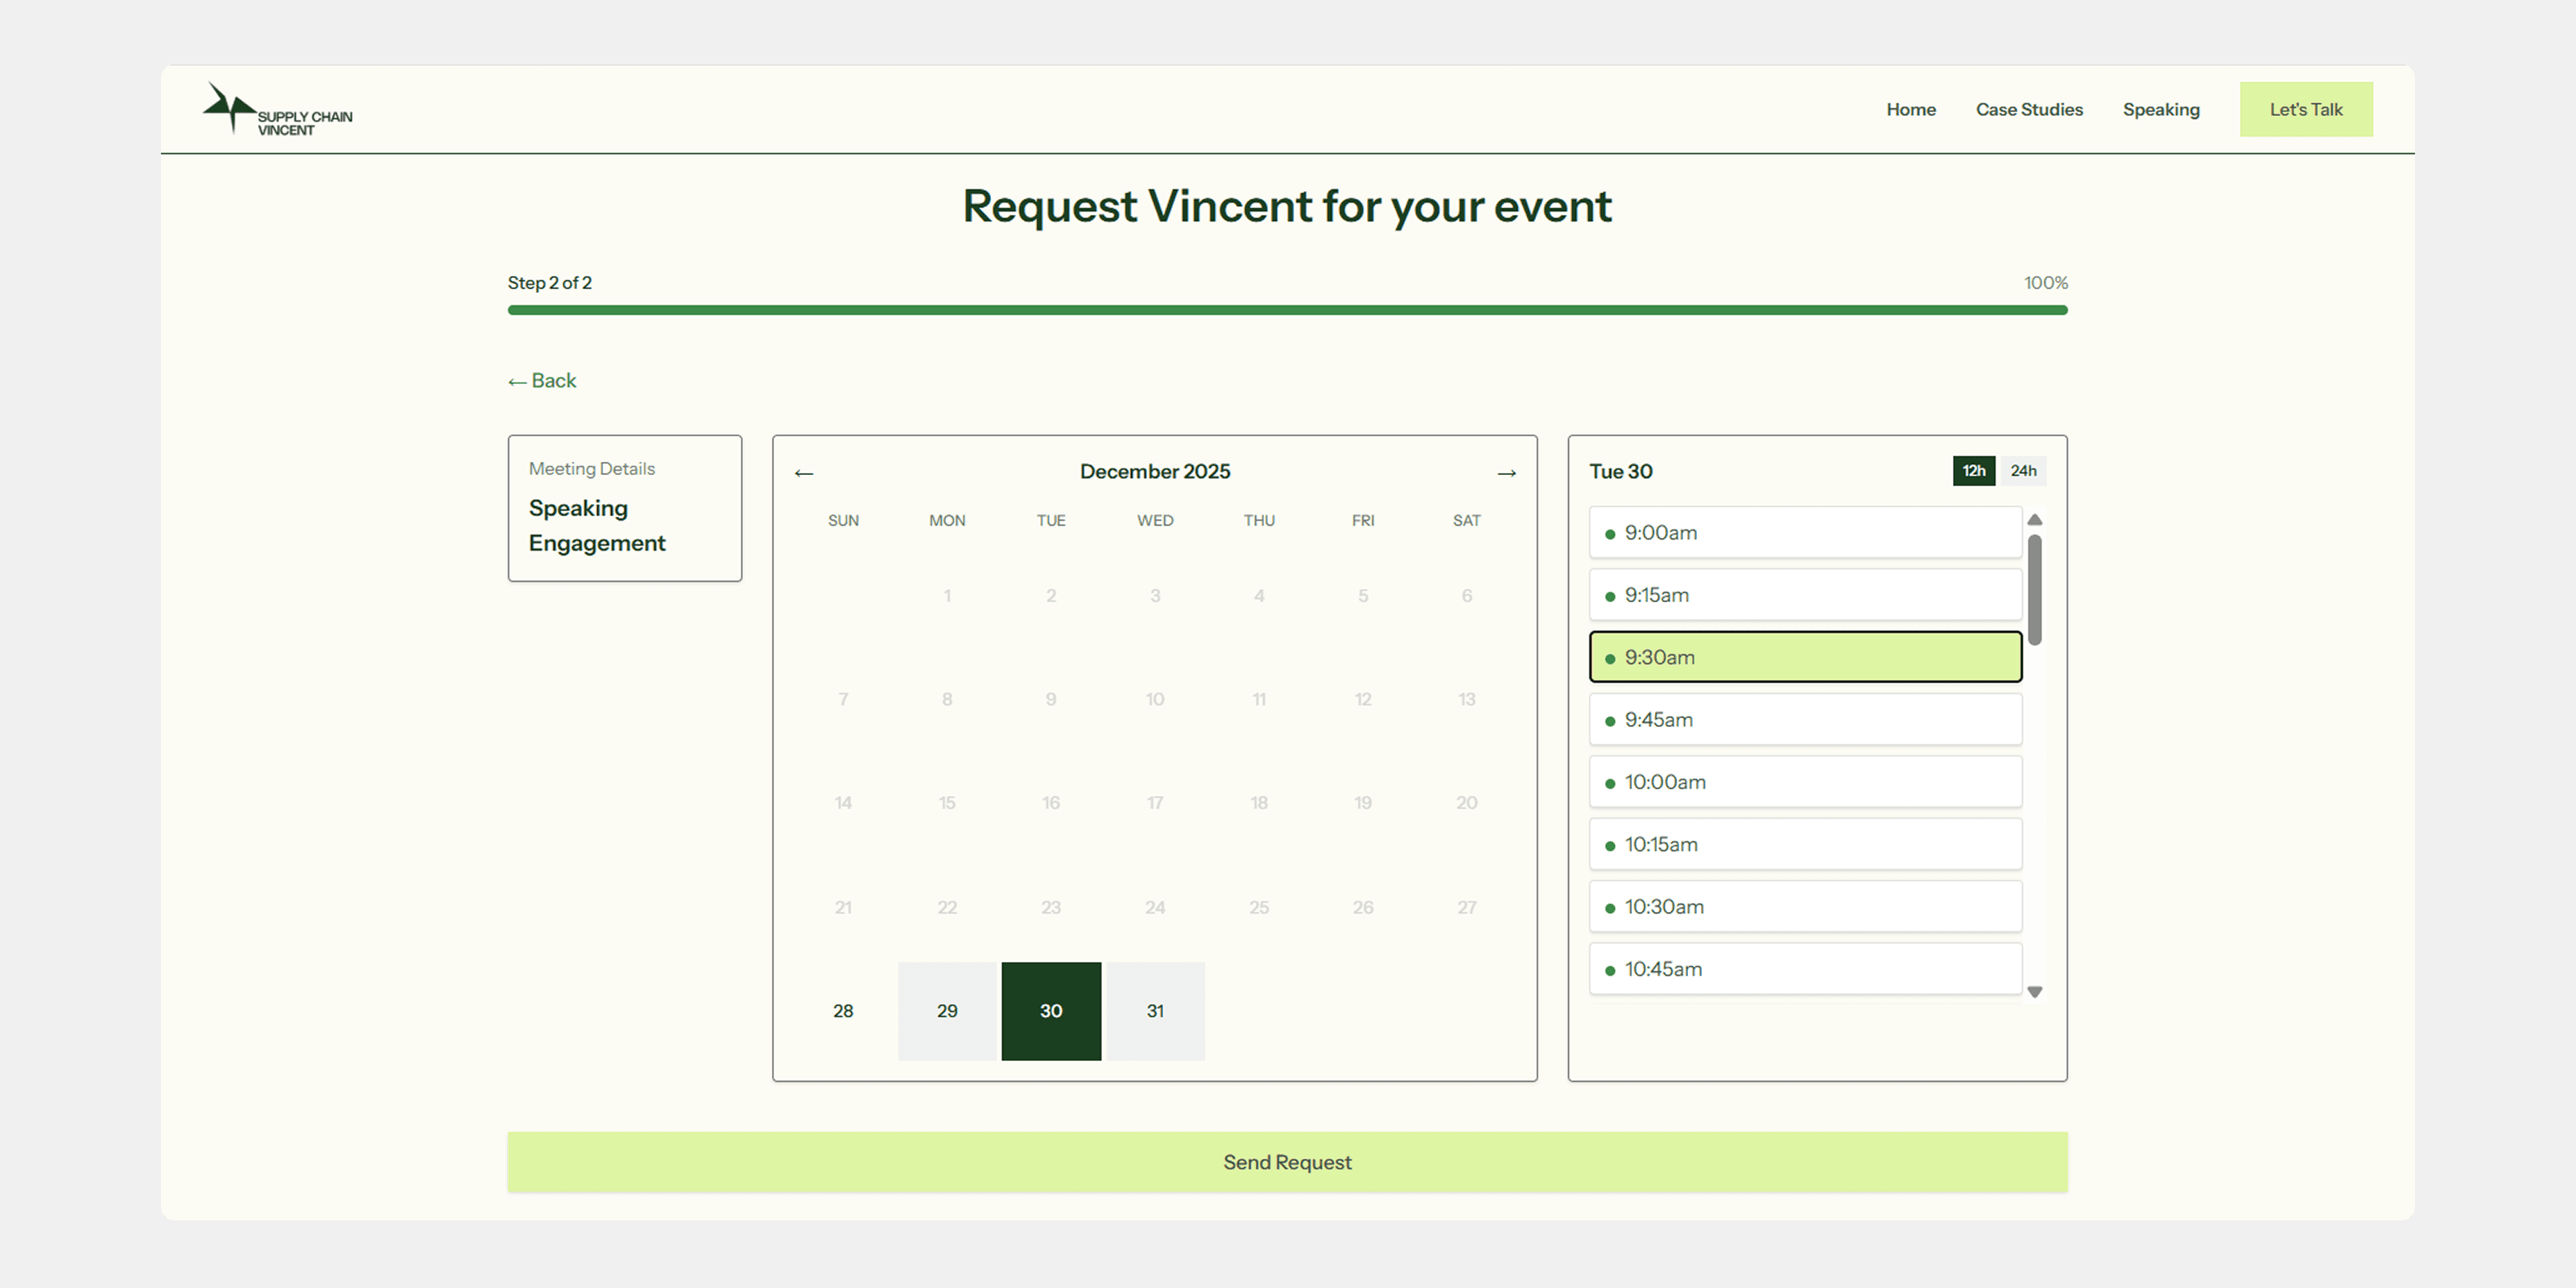Viewport: 2576px width, 1288px height.
Task: Select the 9:00am time slot
Action: click(1805, 533)
